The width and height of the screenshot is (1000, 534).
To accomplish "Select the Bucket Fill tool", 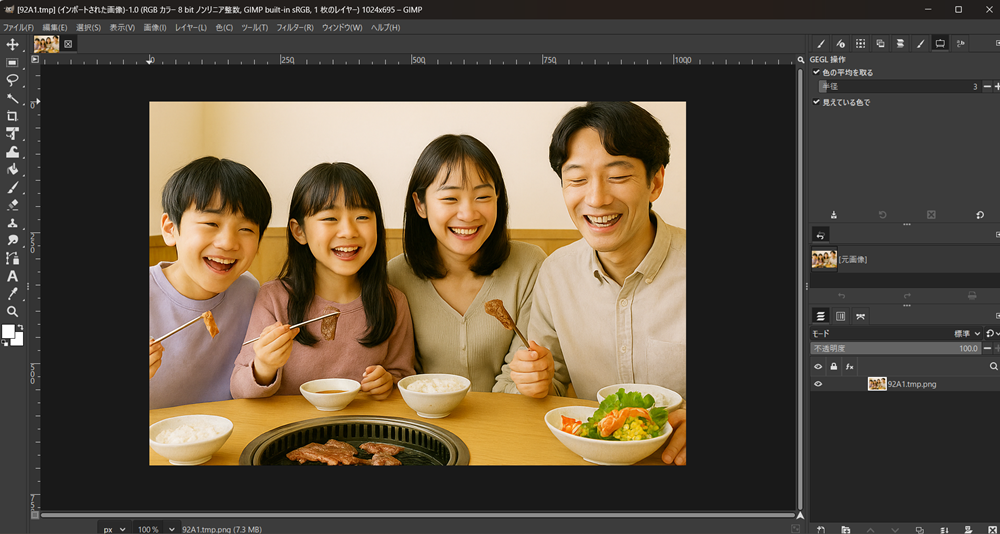I will 12,170.
